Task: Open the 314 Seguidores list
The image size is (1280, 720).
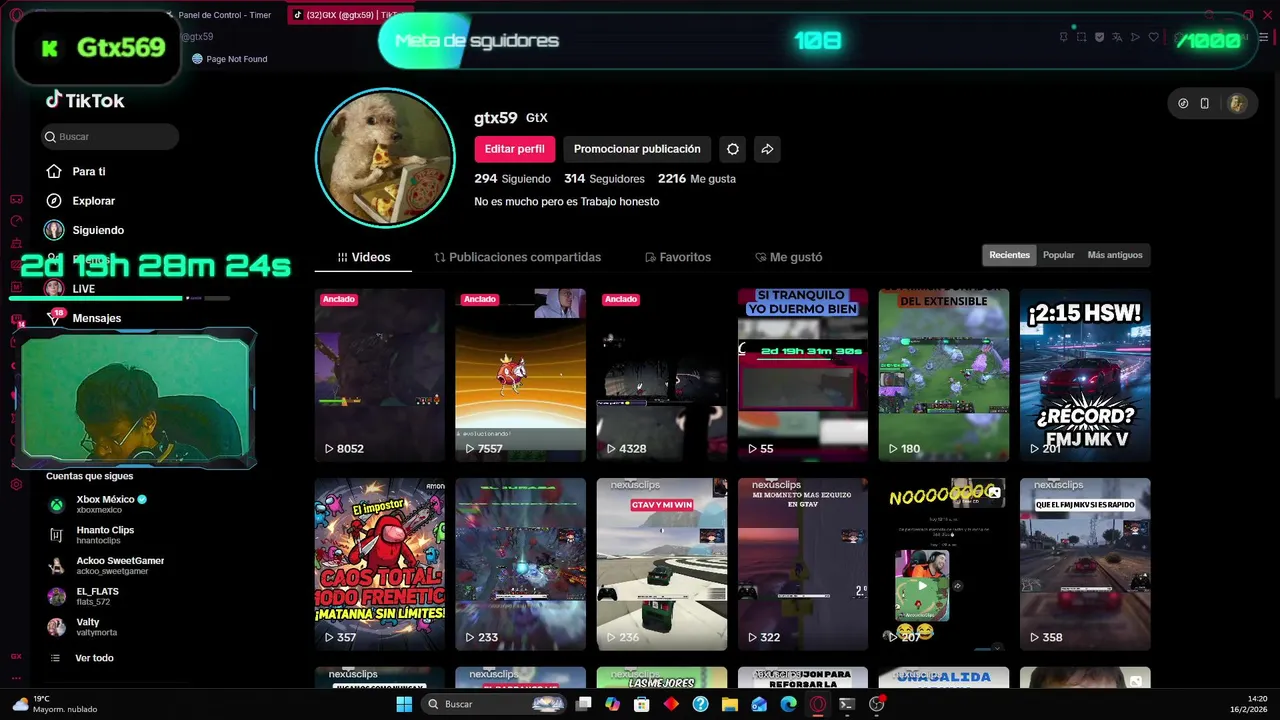Action: 604,179
